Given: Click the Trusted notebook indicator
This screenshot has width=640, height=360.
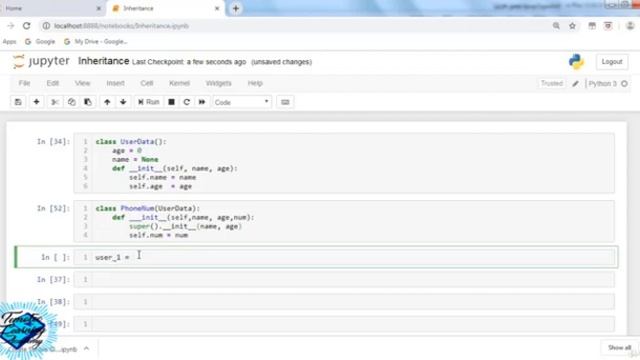Looking at the screenshot, I should coord(552,83).
